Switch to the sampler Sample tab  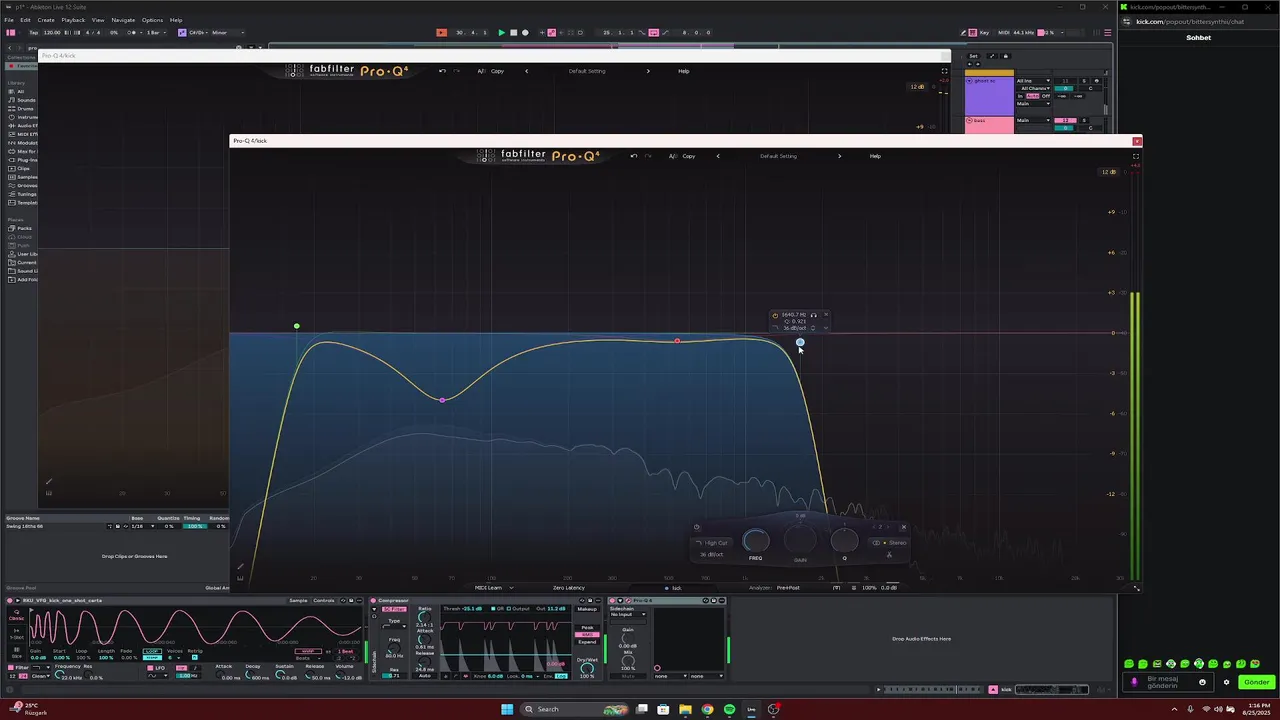[298, 601]
